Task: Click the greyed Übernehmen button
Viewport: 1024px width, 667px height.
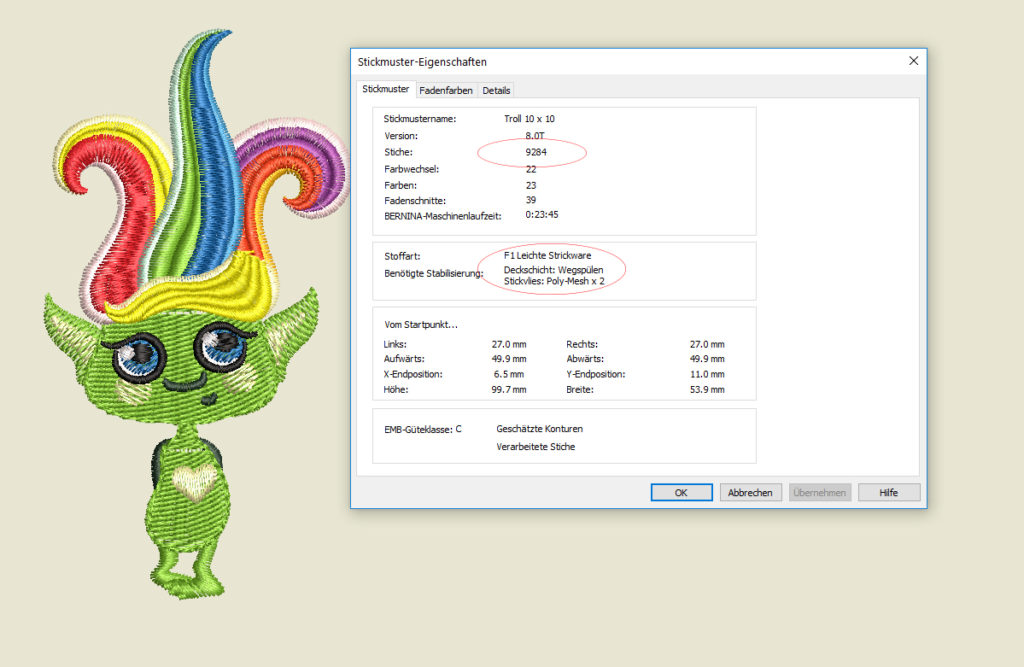Action: point(820,493)
